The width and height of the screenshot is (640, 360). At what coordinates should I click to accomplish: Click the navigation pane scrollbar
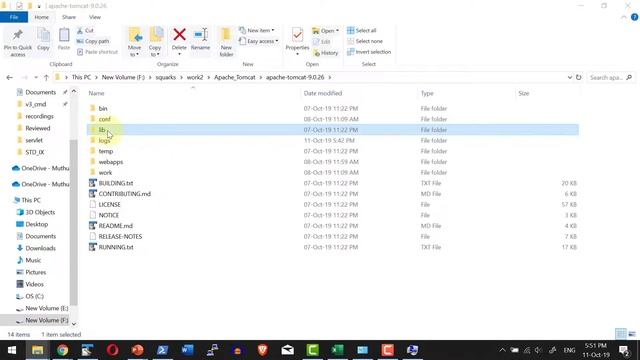click(x=73, y=222)
